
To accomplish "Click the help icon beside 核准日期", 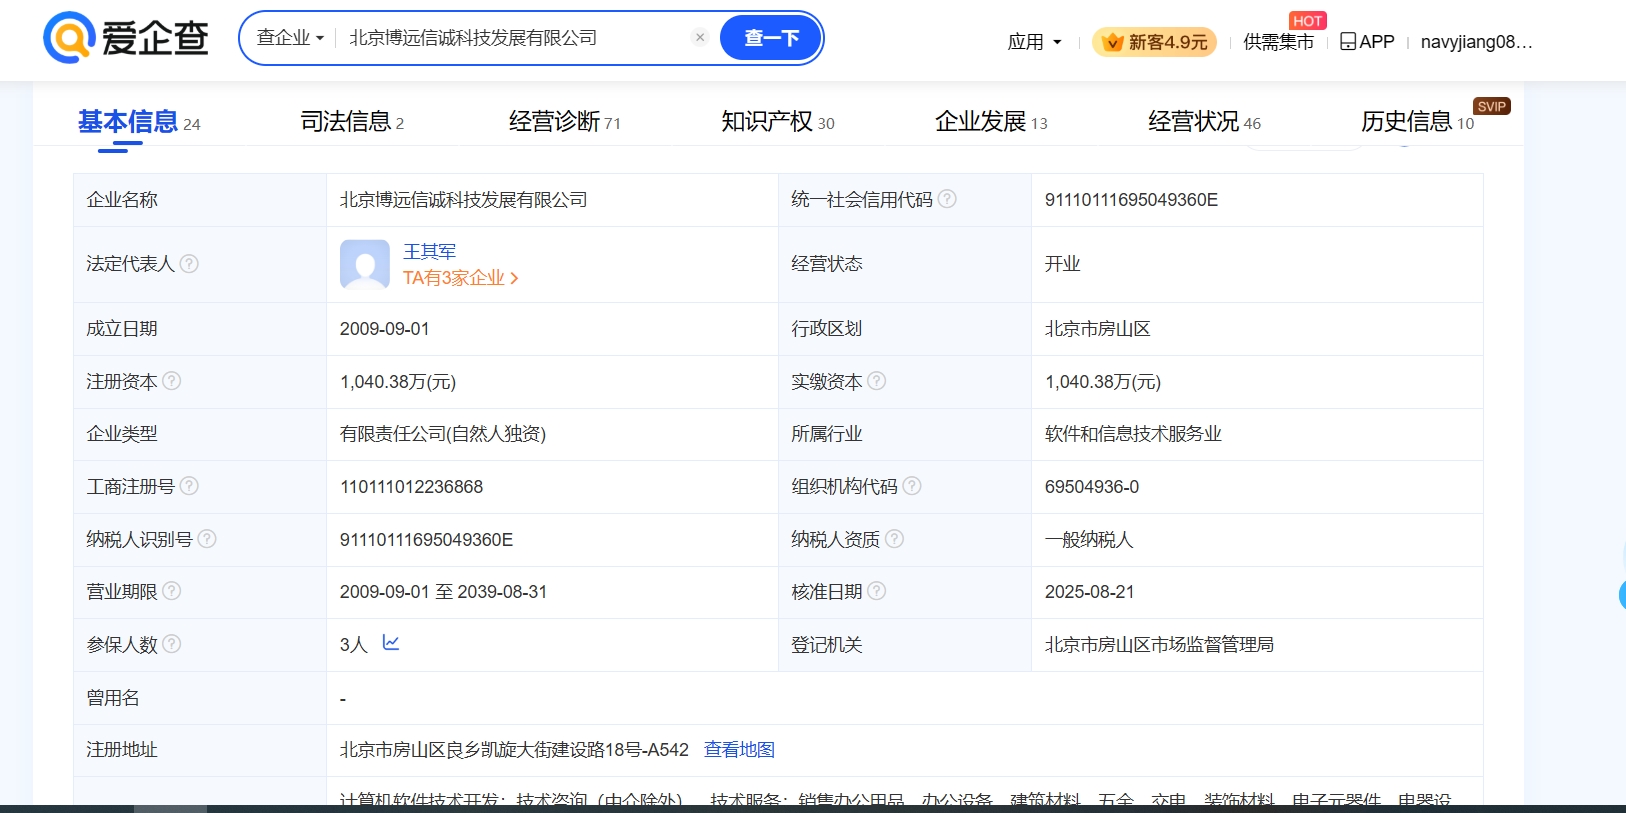I will pos(877,591).
